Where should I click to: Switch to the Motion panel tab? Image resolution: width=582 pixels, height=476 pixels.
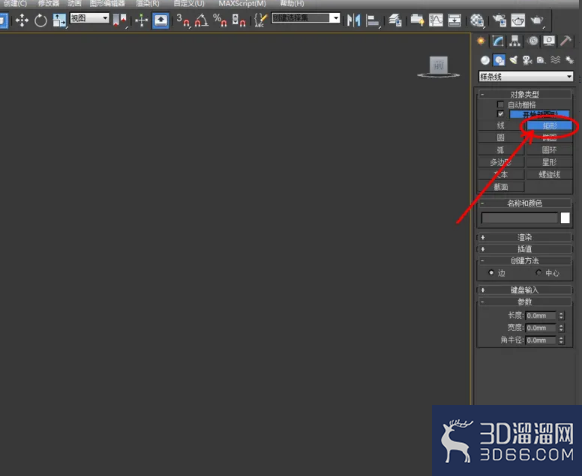(533, 41)
